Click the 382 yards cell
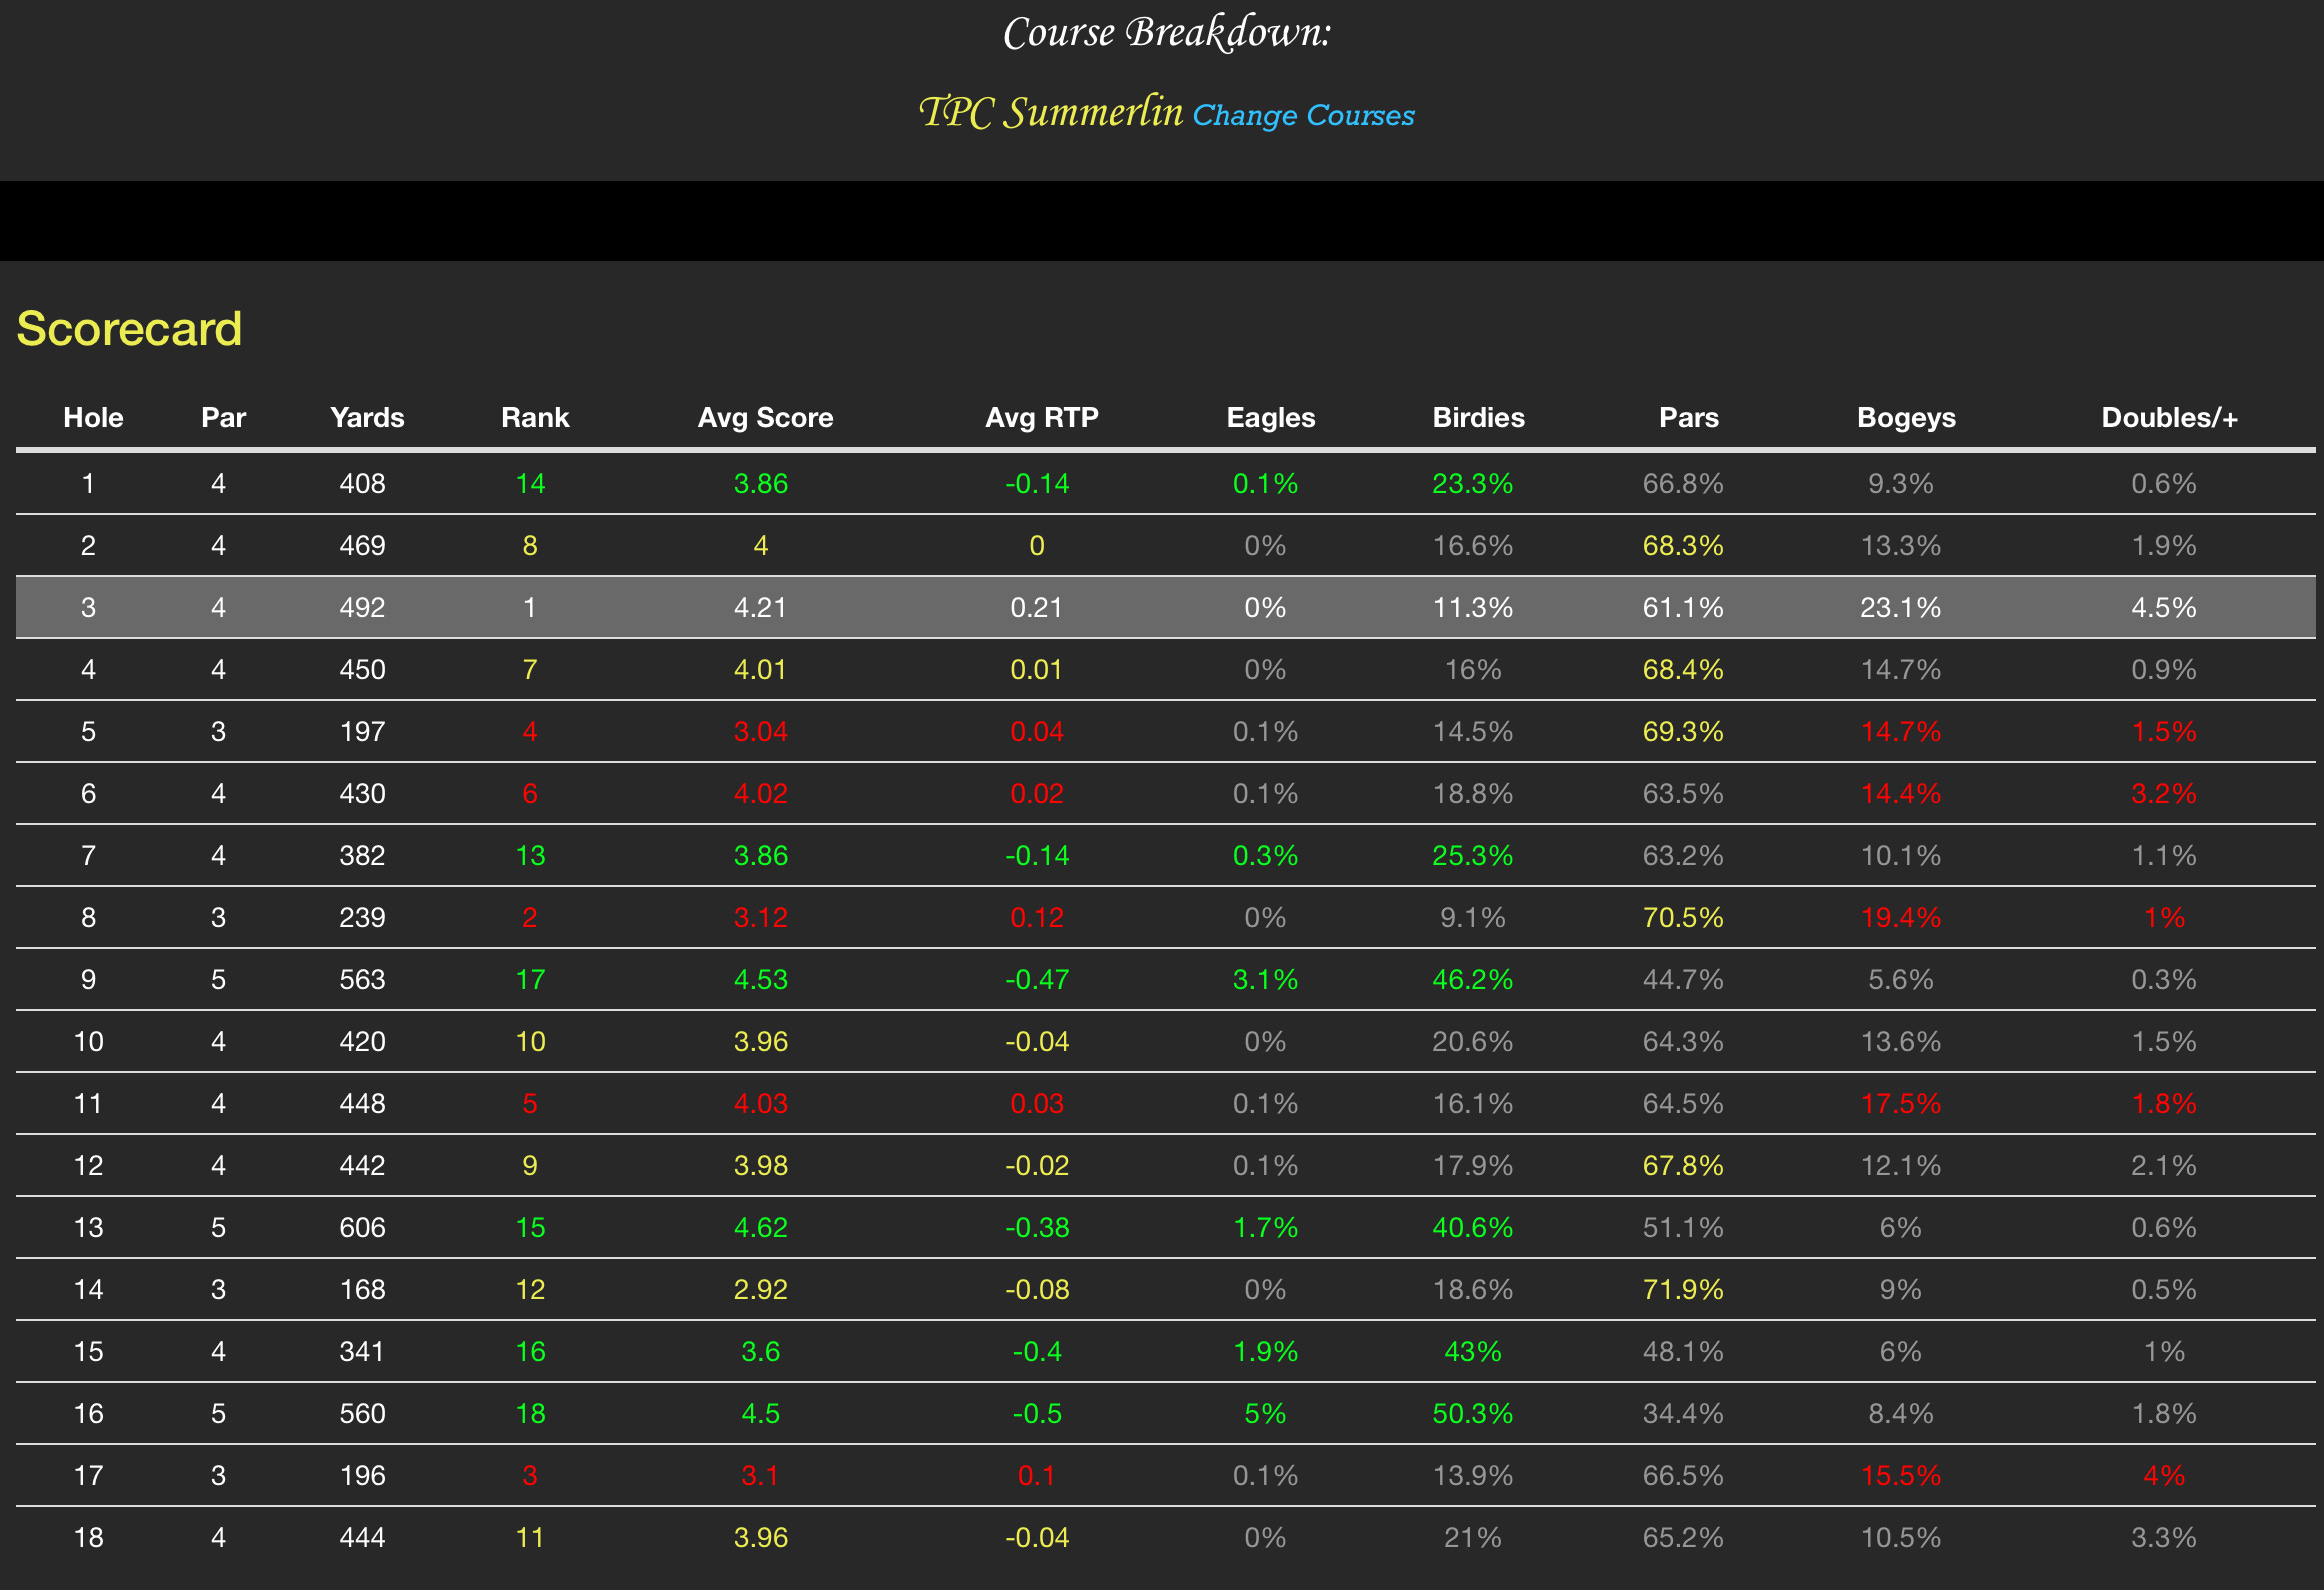 coord(362,855)
